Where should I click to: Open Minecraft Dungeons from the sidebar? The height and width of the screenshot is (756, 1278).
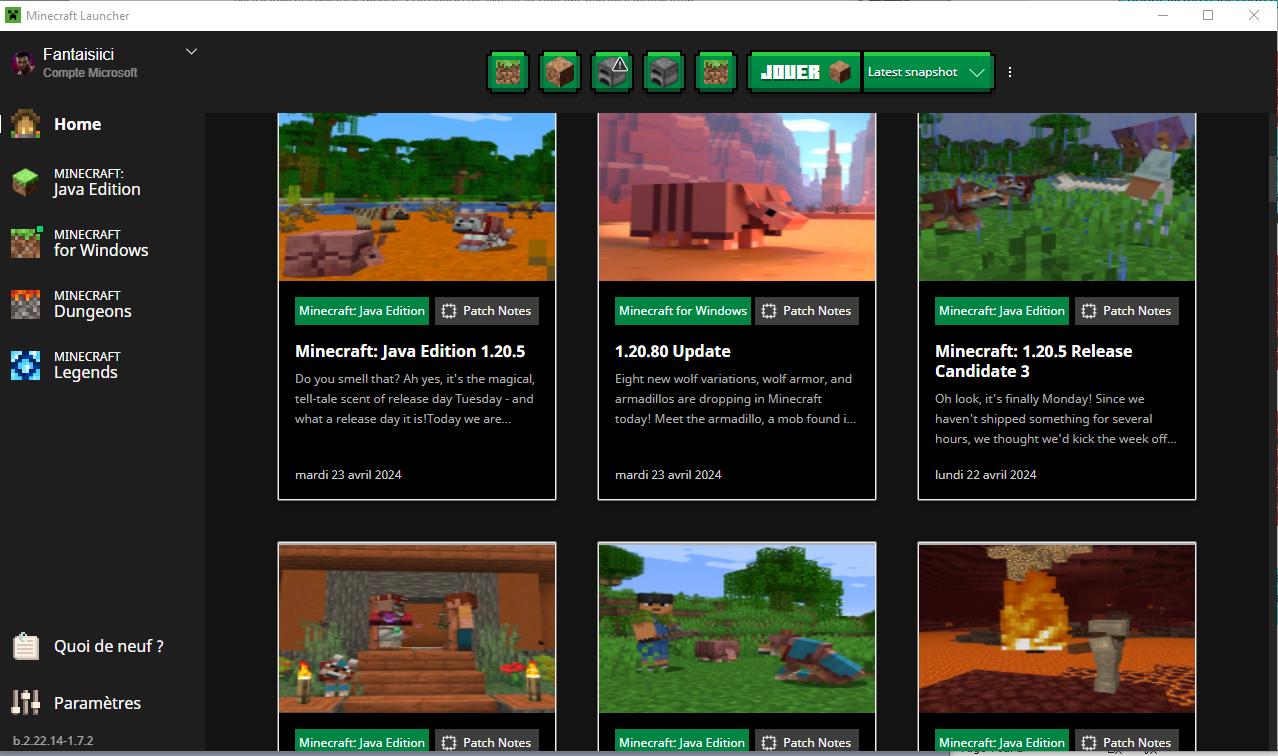click(x=92, y=304)
